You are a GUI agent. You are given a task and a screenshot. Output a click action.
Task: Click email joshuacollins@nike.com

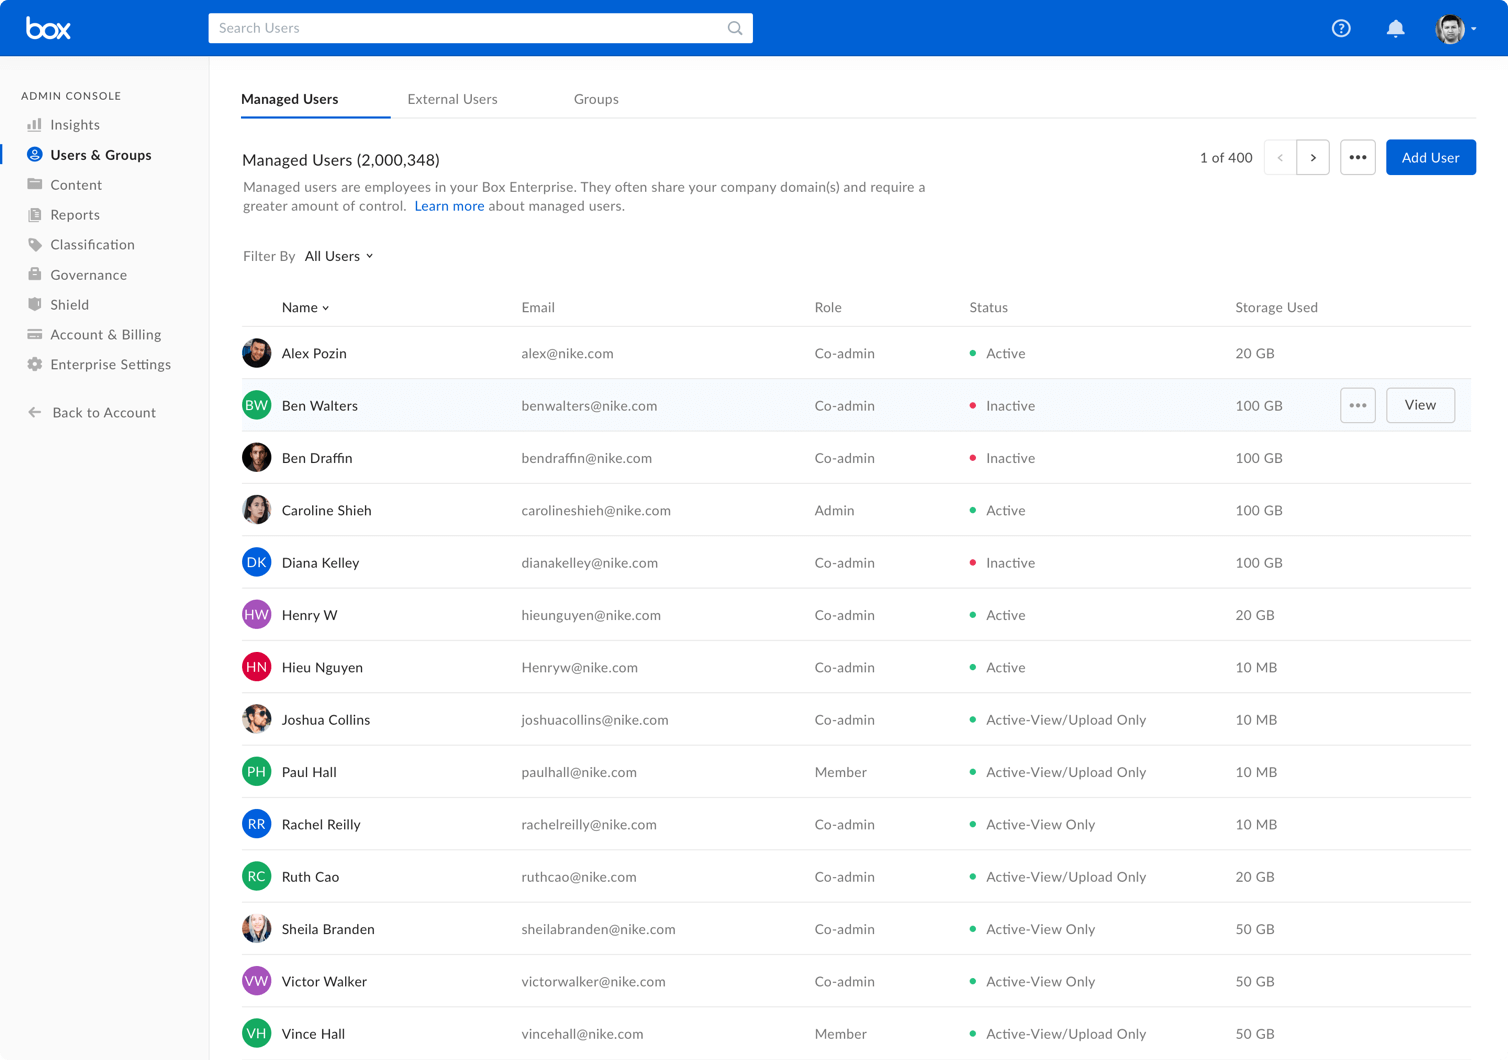(595, 719)
